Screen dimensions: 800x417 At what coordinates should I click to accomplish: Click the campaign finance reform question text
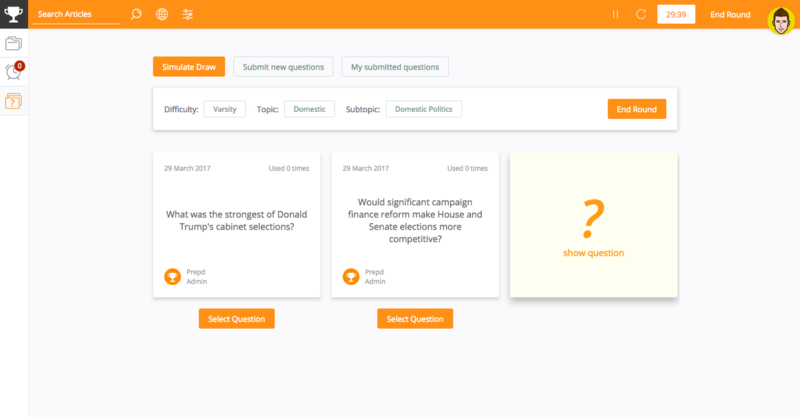tap(415, 220)
